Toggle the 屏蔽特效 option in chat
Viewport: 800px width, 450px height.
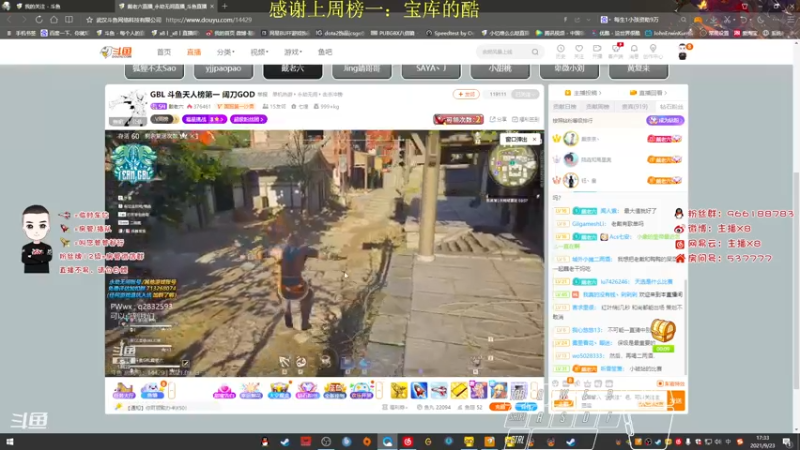tap(671, 384)
